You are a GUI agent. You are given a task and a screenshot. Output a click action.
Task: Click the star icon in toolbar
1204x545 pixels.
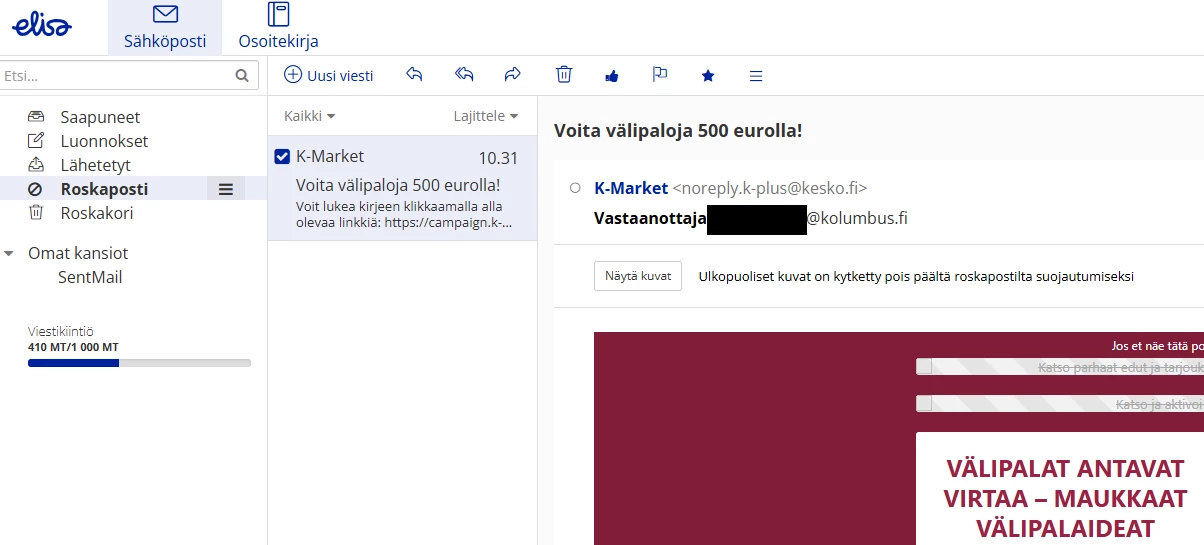coord(708,75)
